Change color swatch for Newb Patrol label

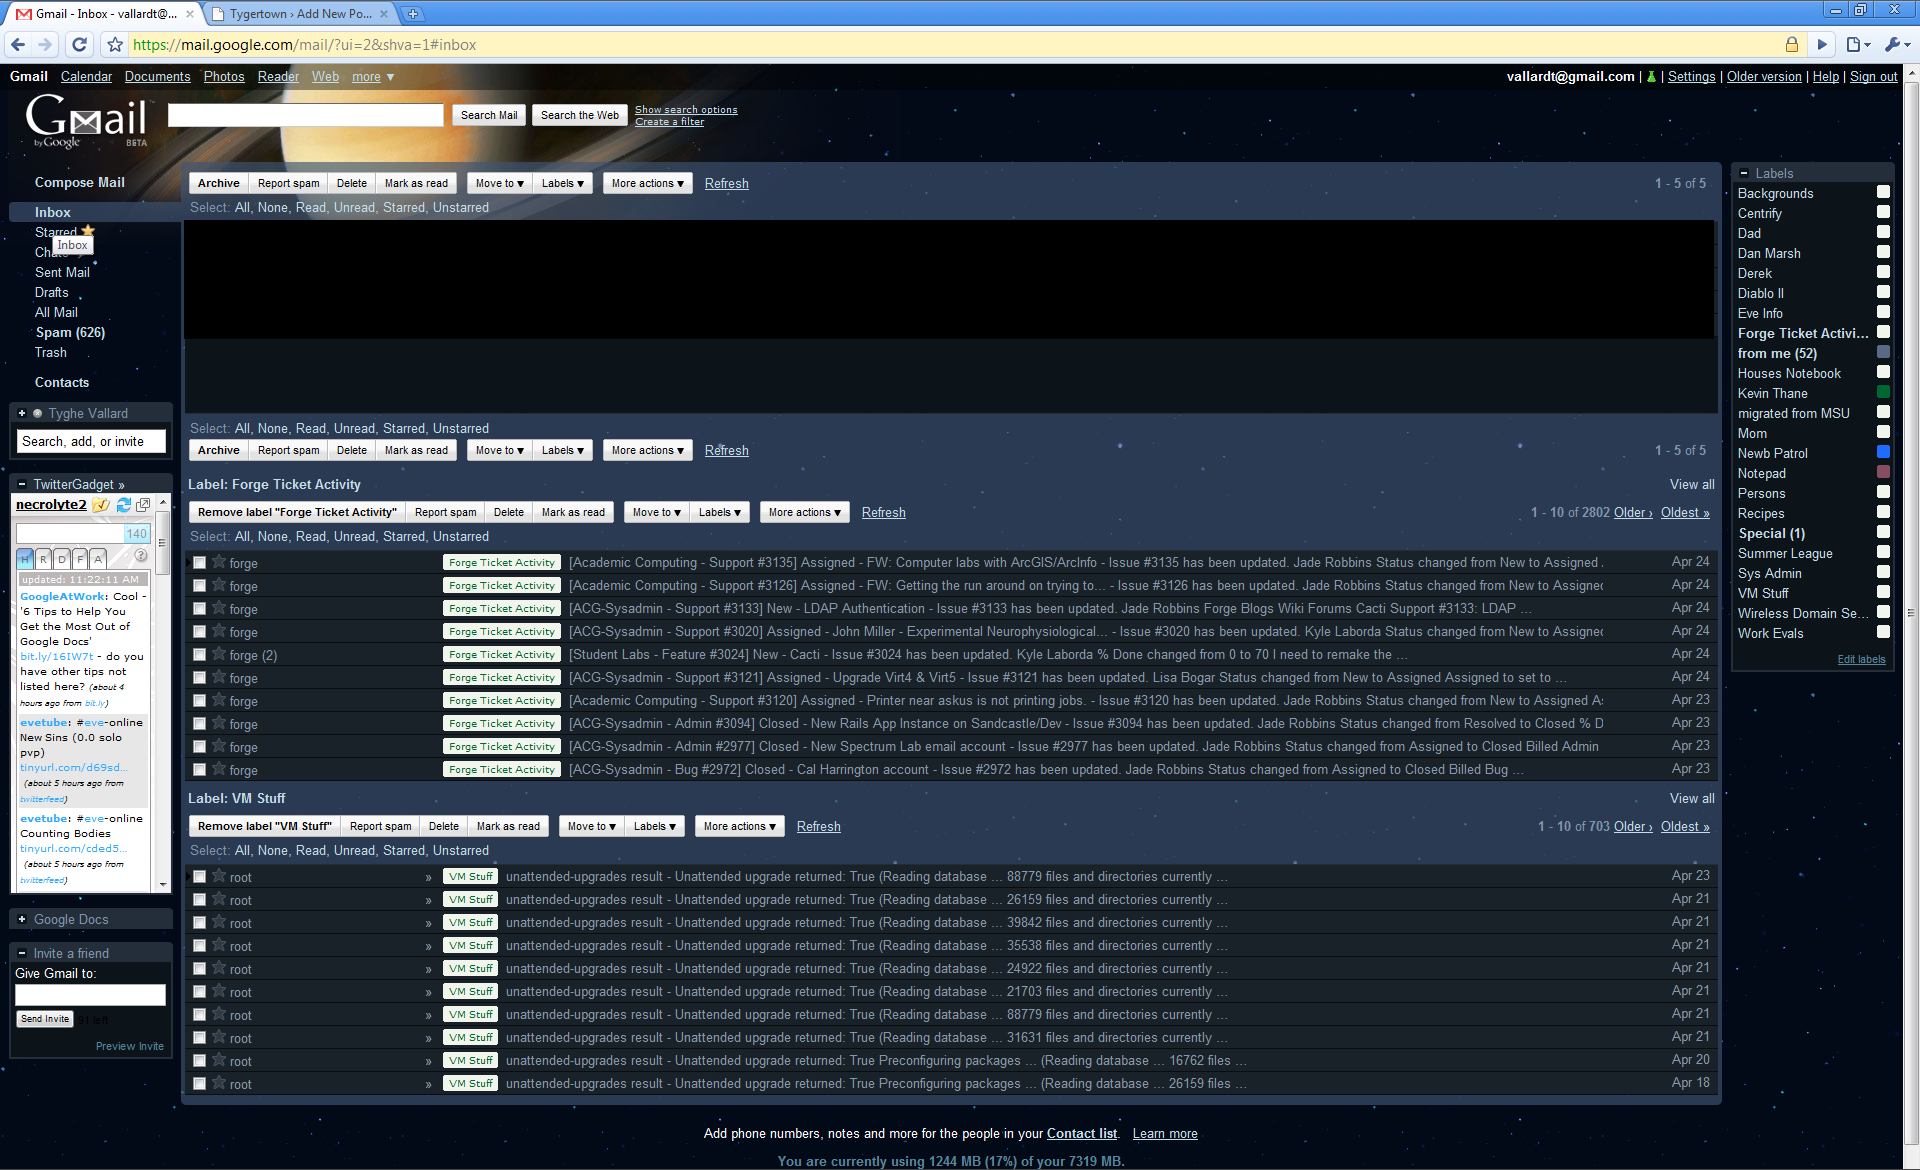coord(1883,452)
